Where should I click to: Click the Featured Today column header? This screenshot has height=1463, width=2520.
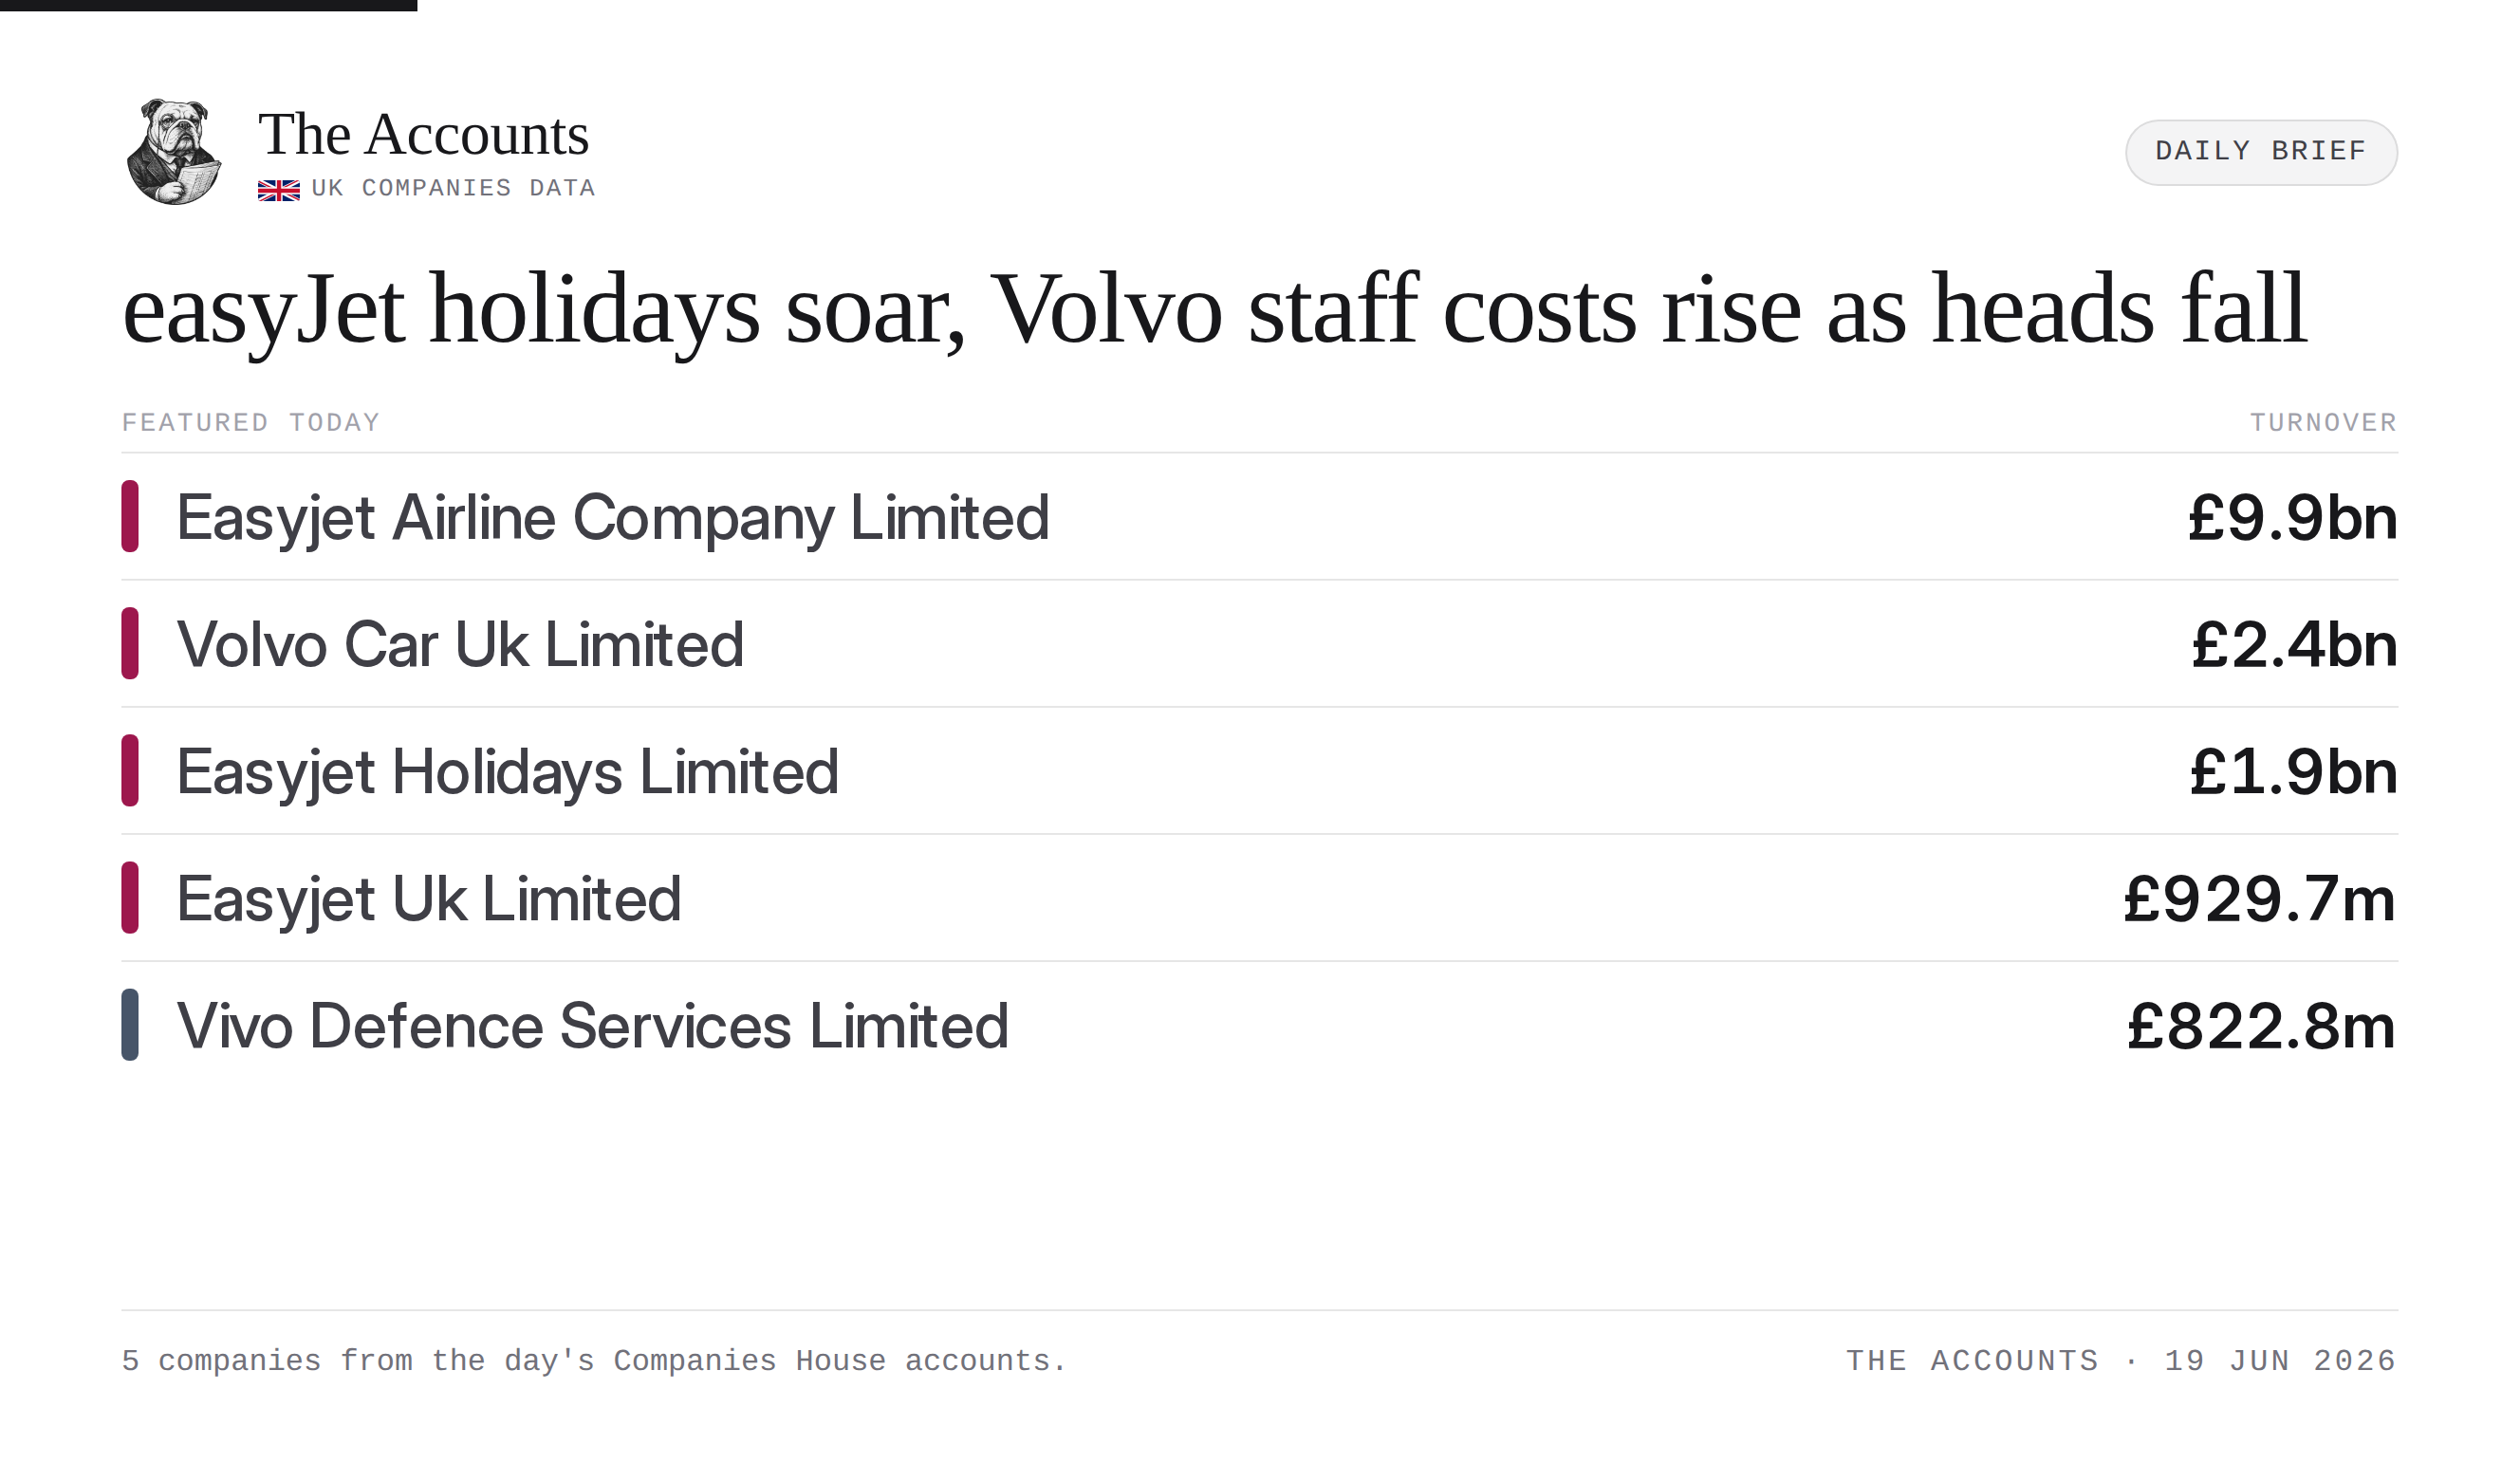(x=251, y=422)
